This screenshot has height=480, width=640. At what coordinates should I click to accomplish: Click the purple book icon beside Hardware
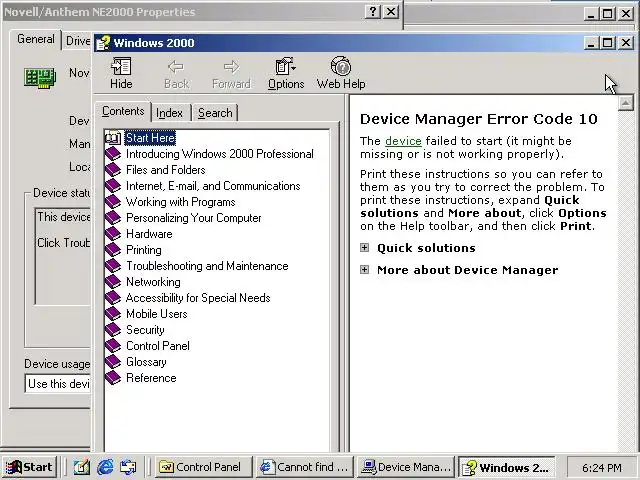click(113, 234)
